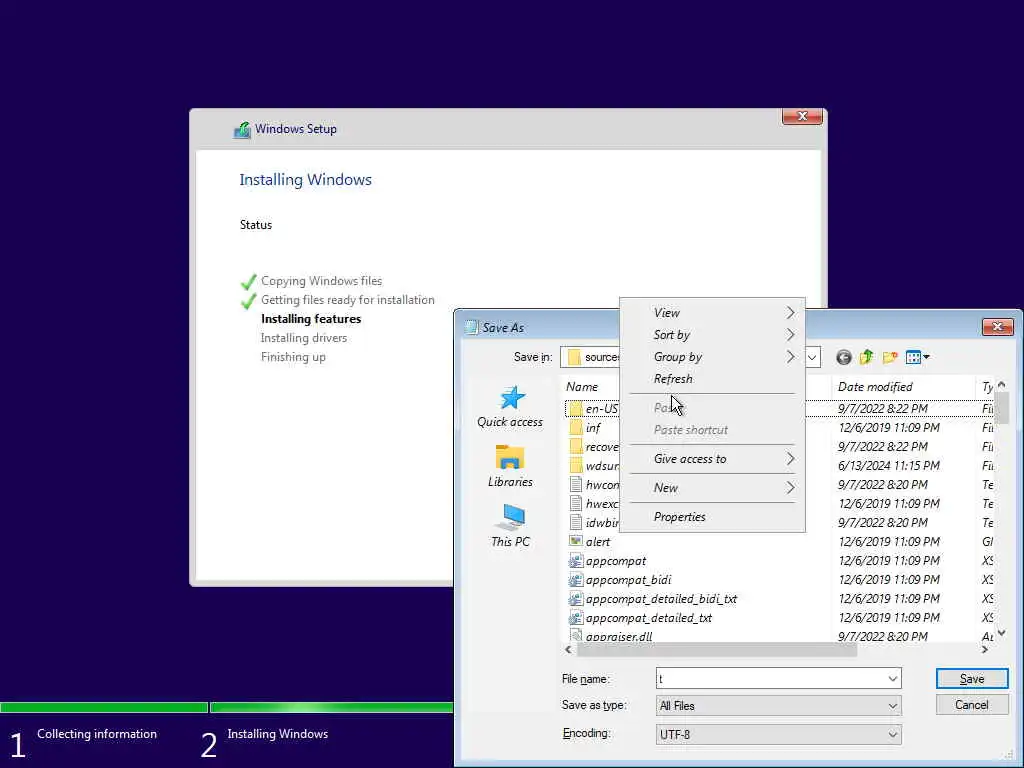The image size is (1024, 768).
Task: Create new folder toolbar icon
Action: click(889, 357)
